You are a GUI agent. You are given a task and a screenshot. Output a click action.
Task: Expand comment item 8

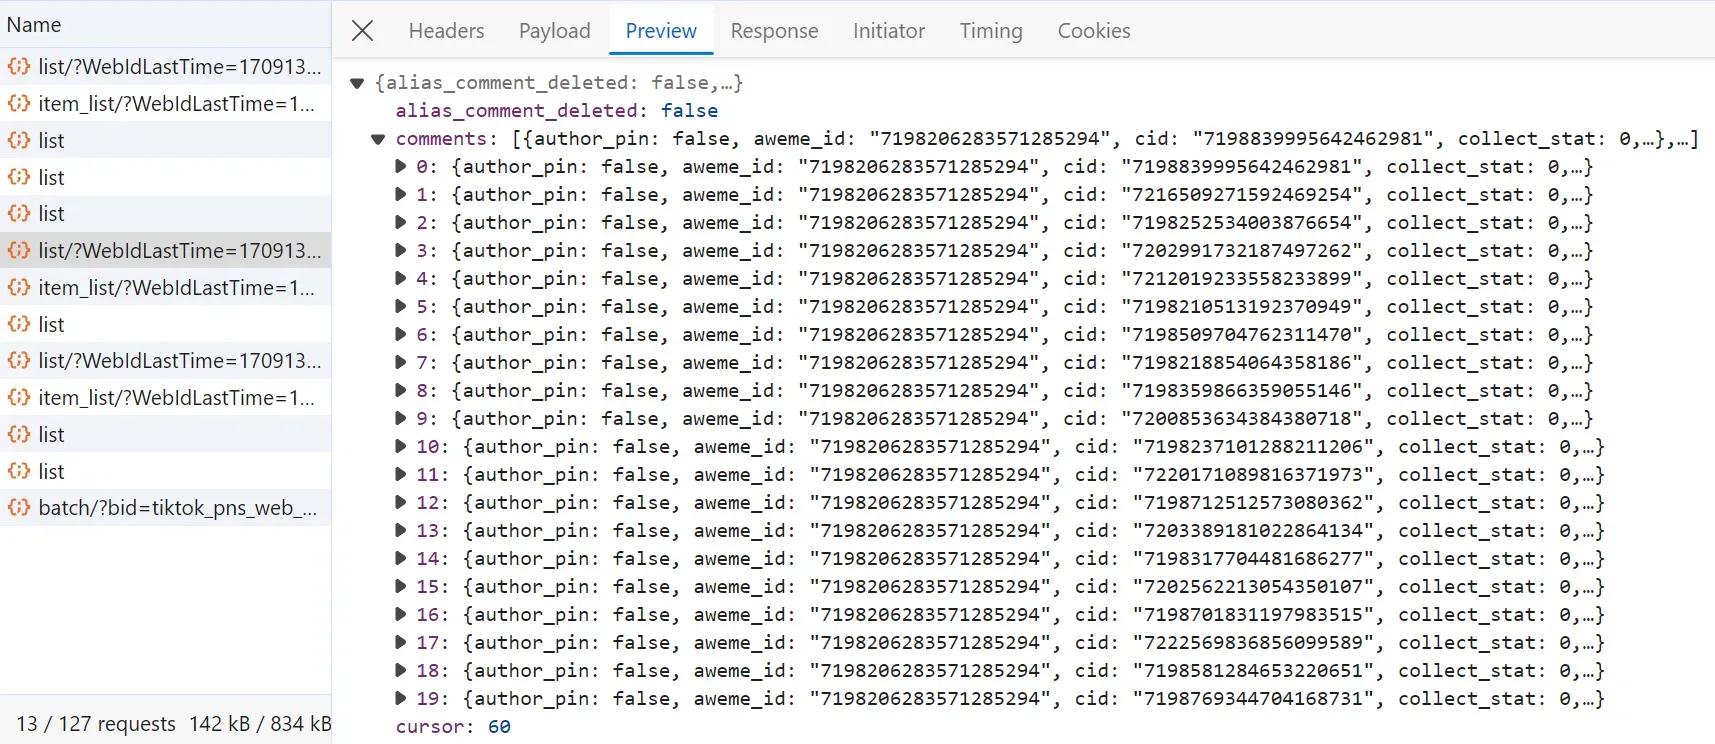pos(401,390)
